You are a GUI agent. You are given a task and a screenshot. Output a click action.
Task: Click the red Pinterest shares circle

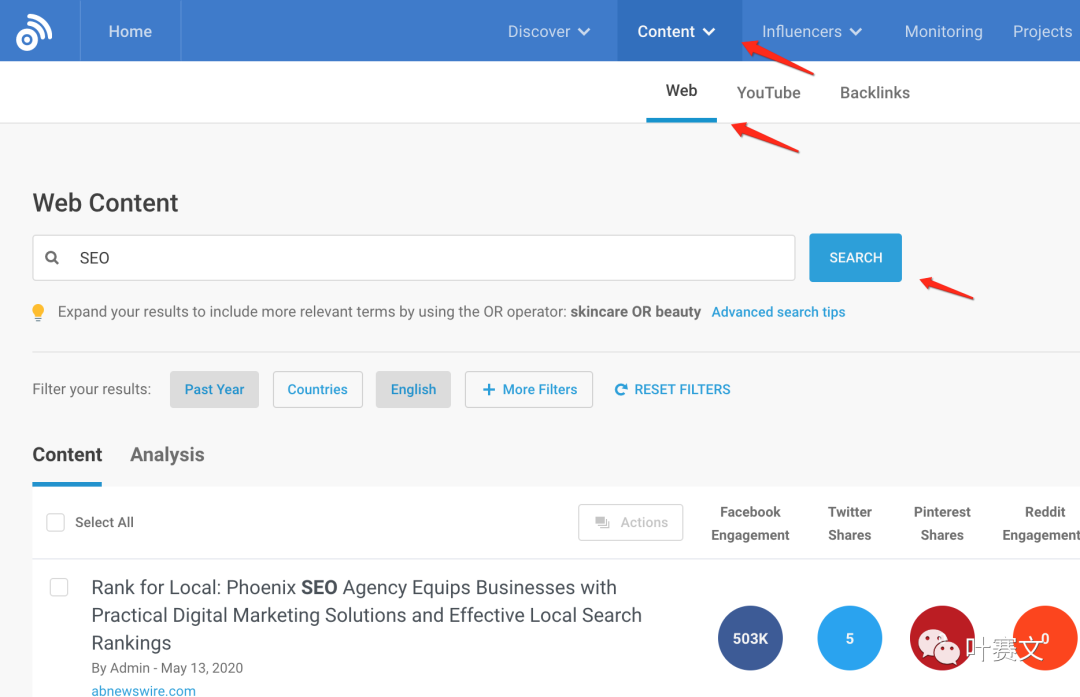942,638
